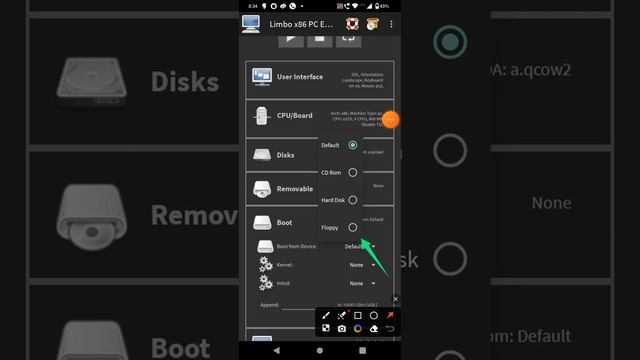Select the circle shape tool

373,316
